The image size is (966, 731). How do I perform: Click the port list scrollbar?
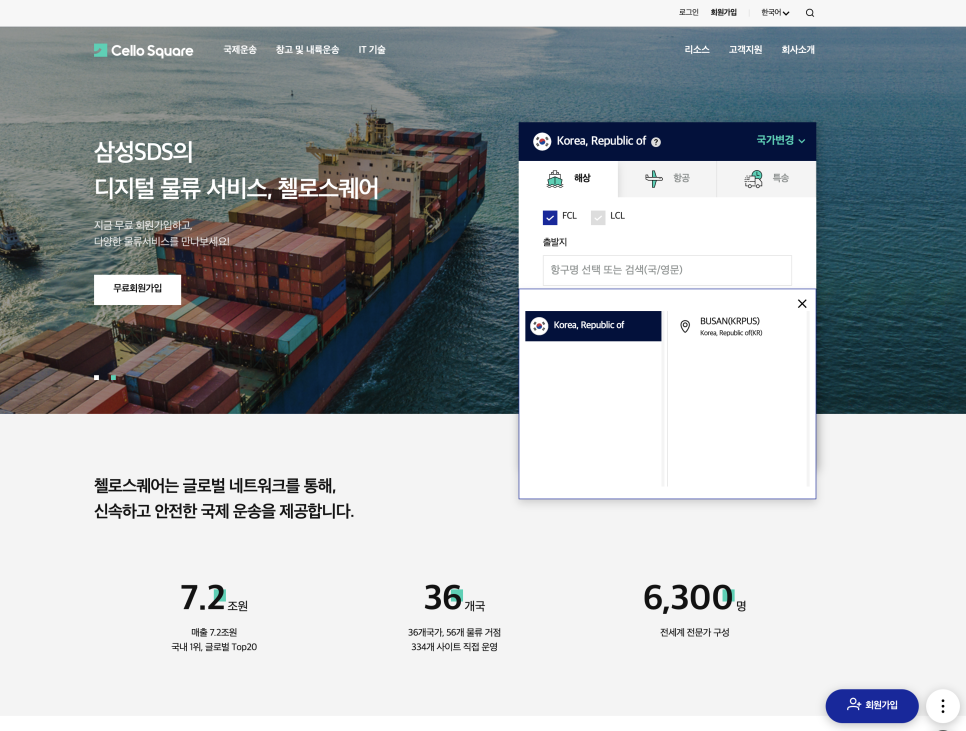coord(808,398)
